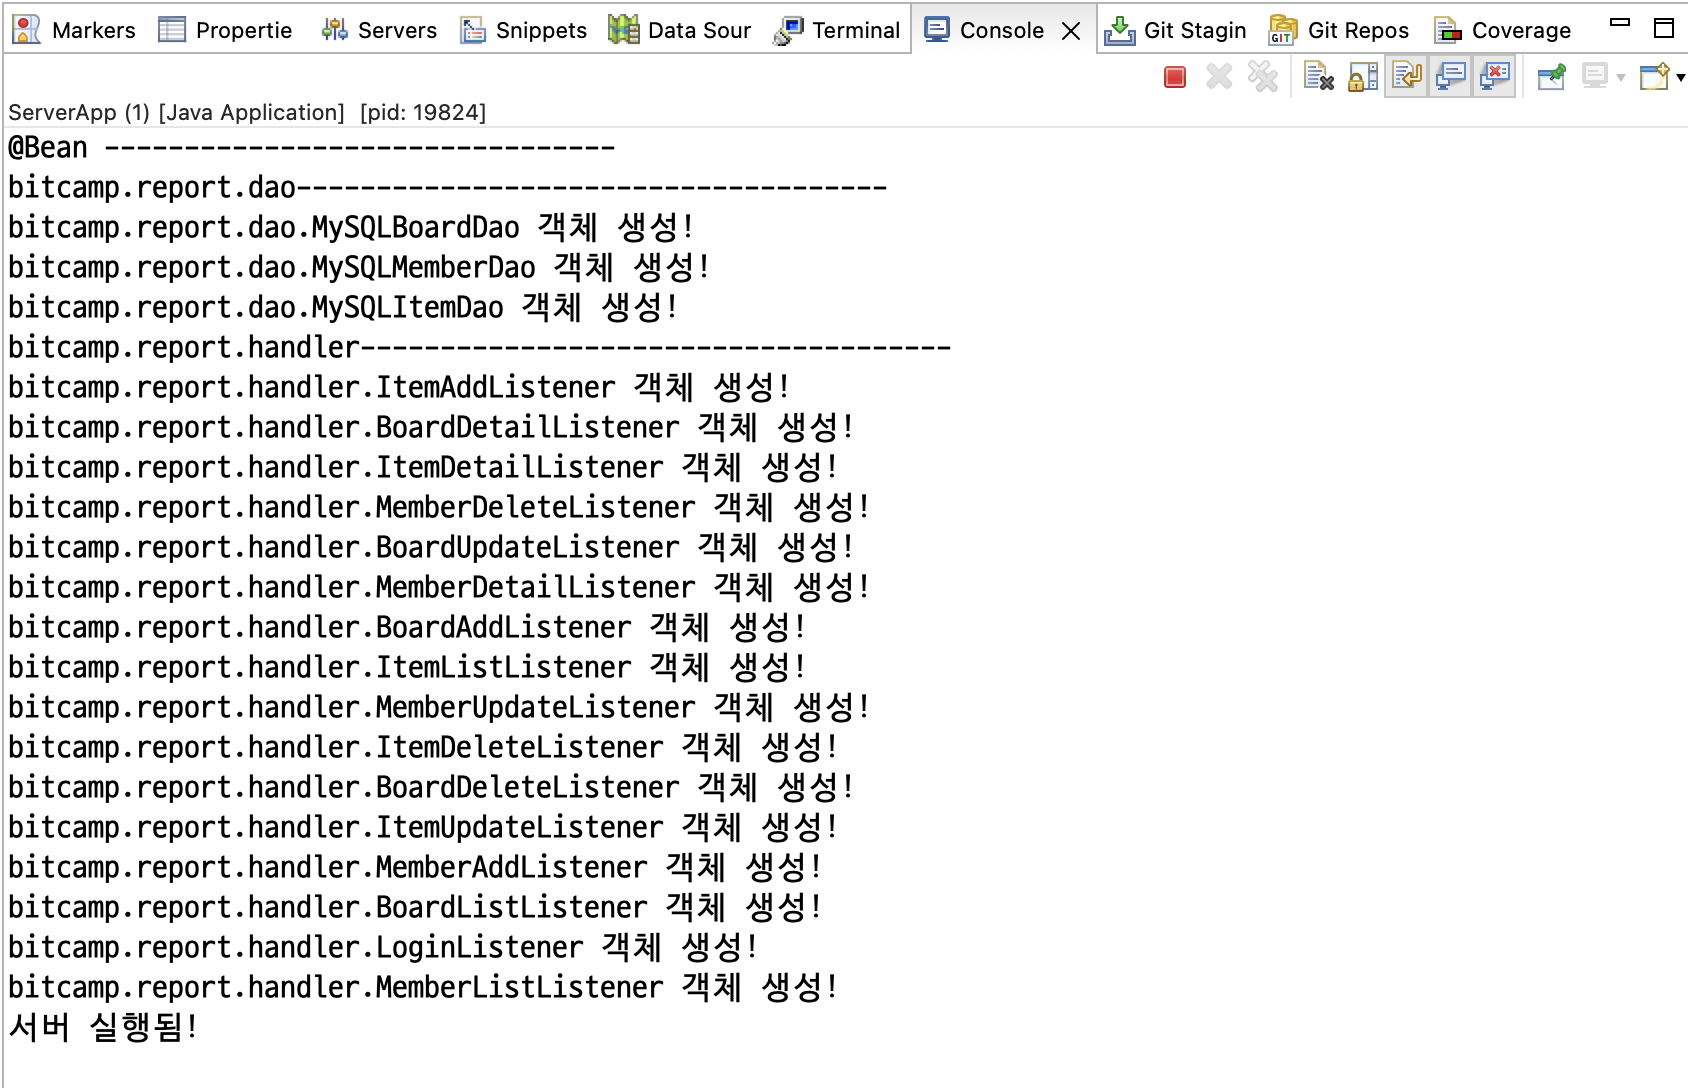
Task: Click the MemberAddListener output line
Action: pos(415,867)
